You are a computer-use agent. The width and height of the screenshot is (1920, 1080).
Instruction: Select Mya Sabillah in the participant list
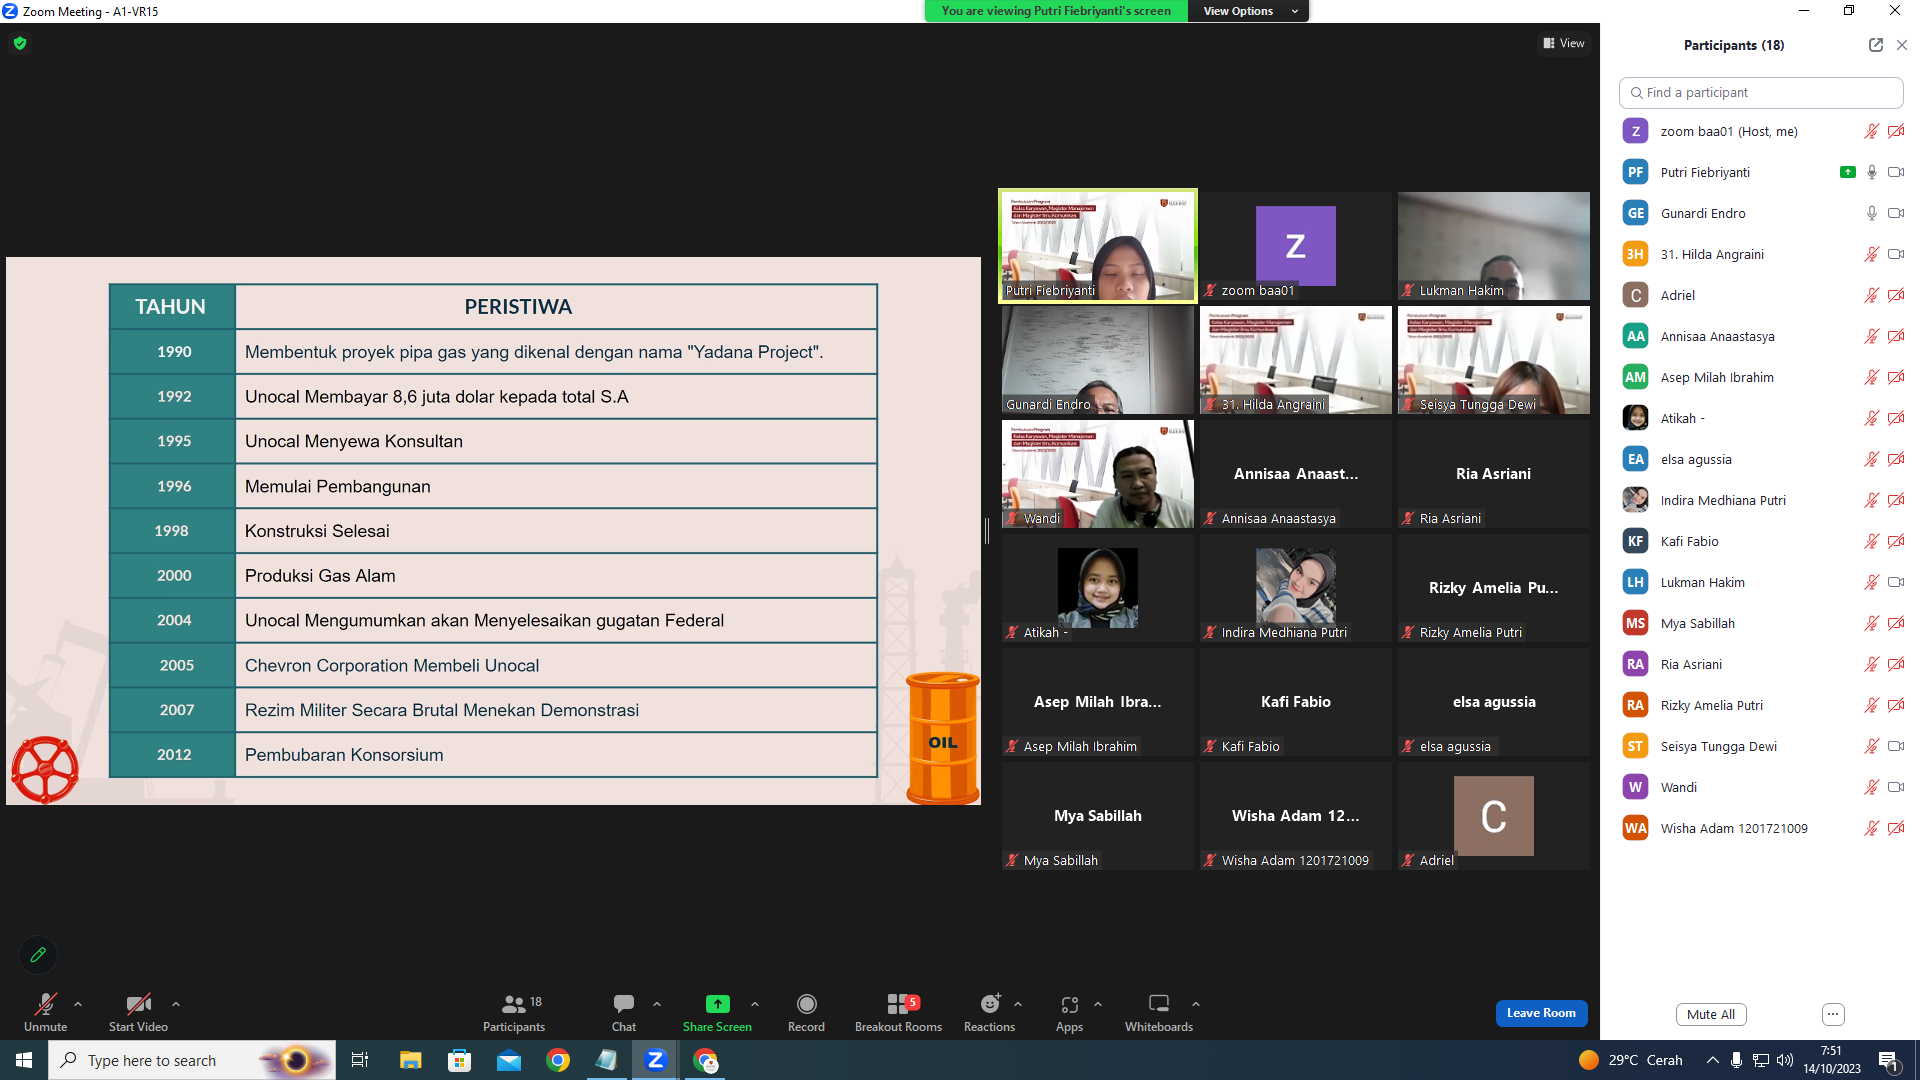(x=1762, y=623)
